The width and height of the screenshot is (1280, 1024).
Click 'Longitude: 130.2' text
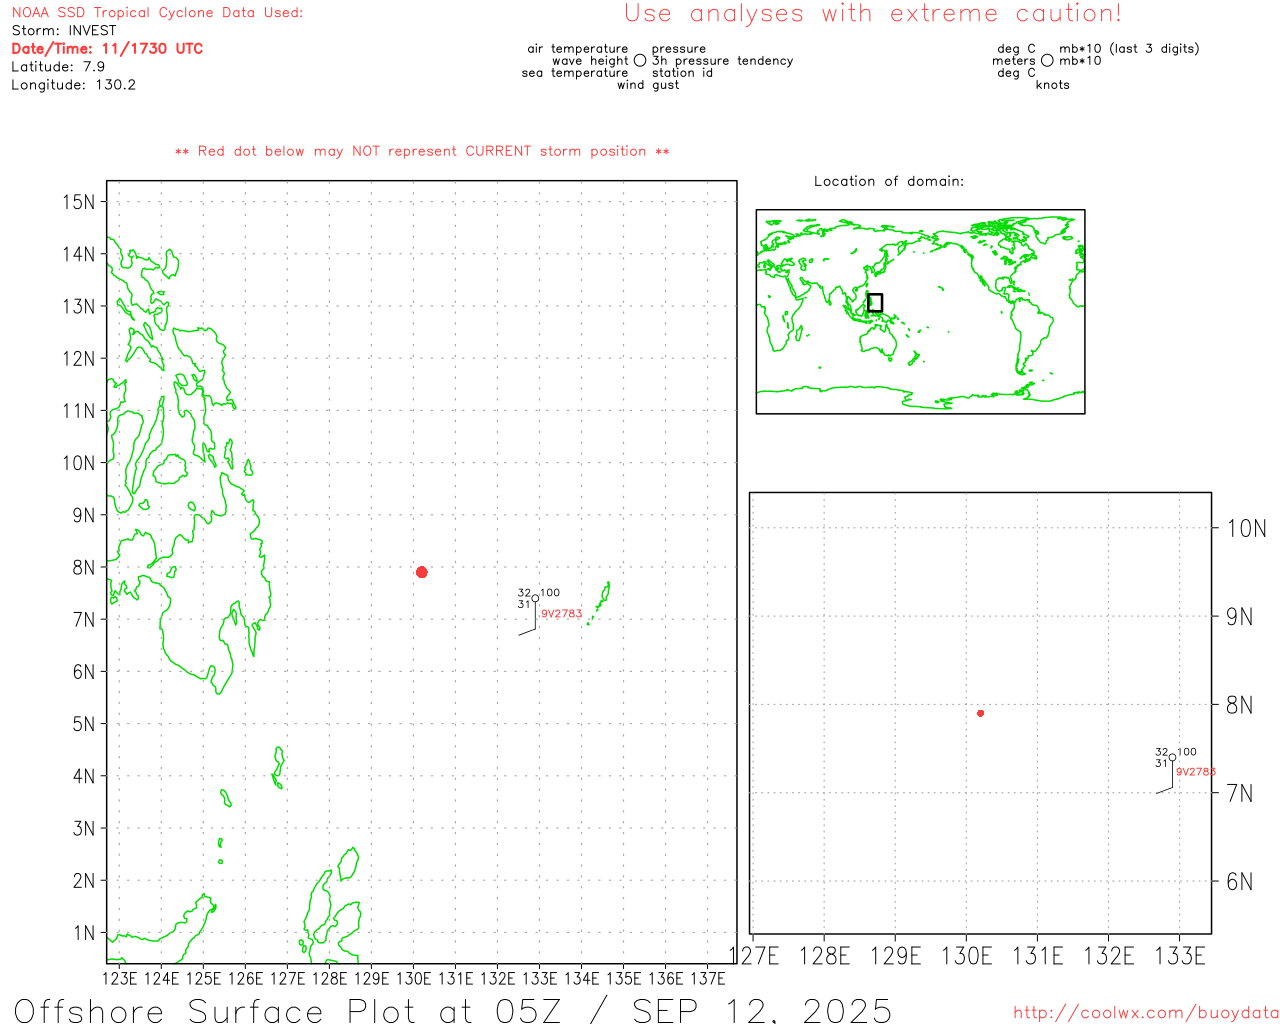(x=73, y=85)
